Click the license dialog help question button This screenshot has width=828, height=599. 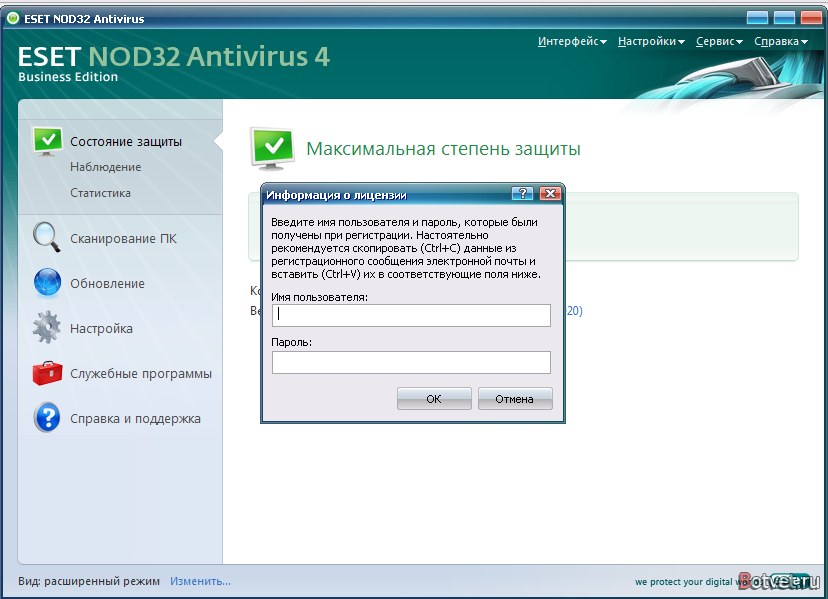(x=523, y=193)
